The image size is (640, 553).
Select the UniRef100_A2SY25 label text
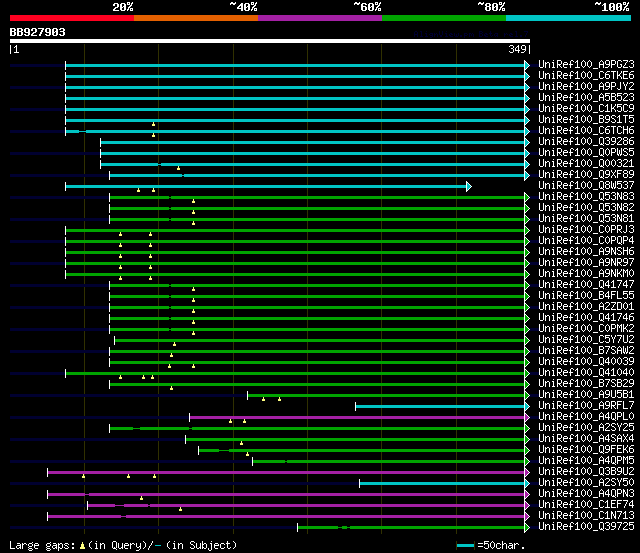click(x=586, y=428)
